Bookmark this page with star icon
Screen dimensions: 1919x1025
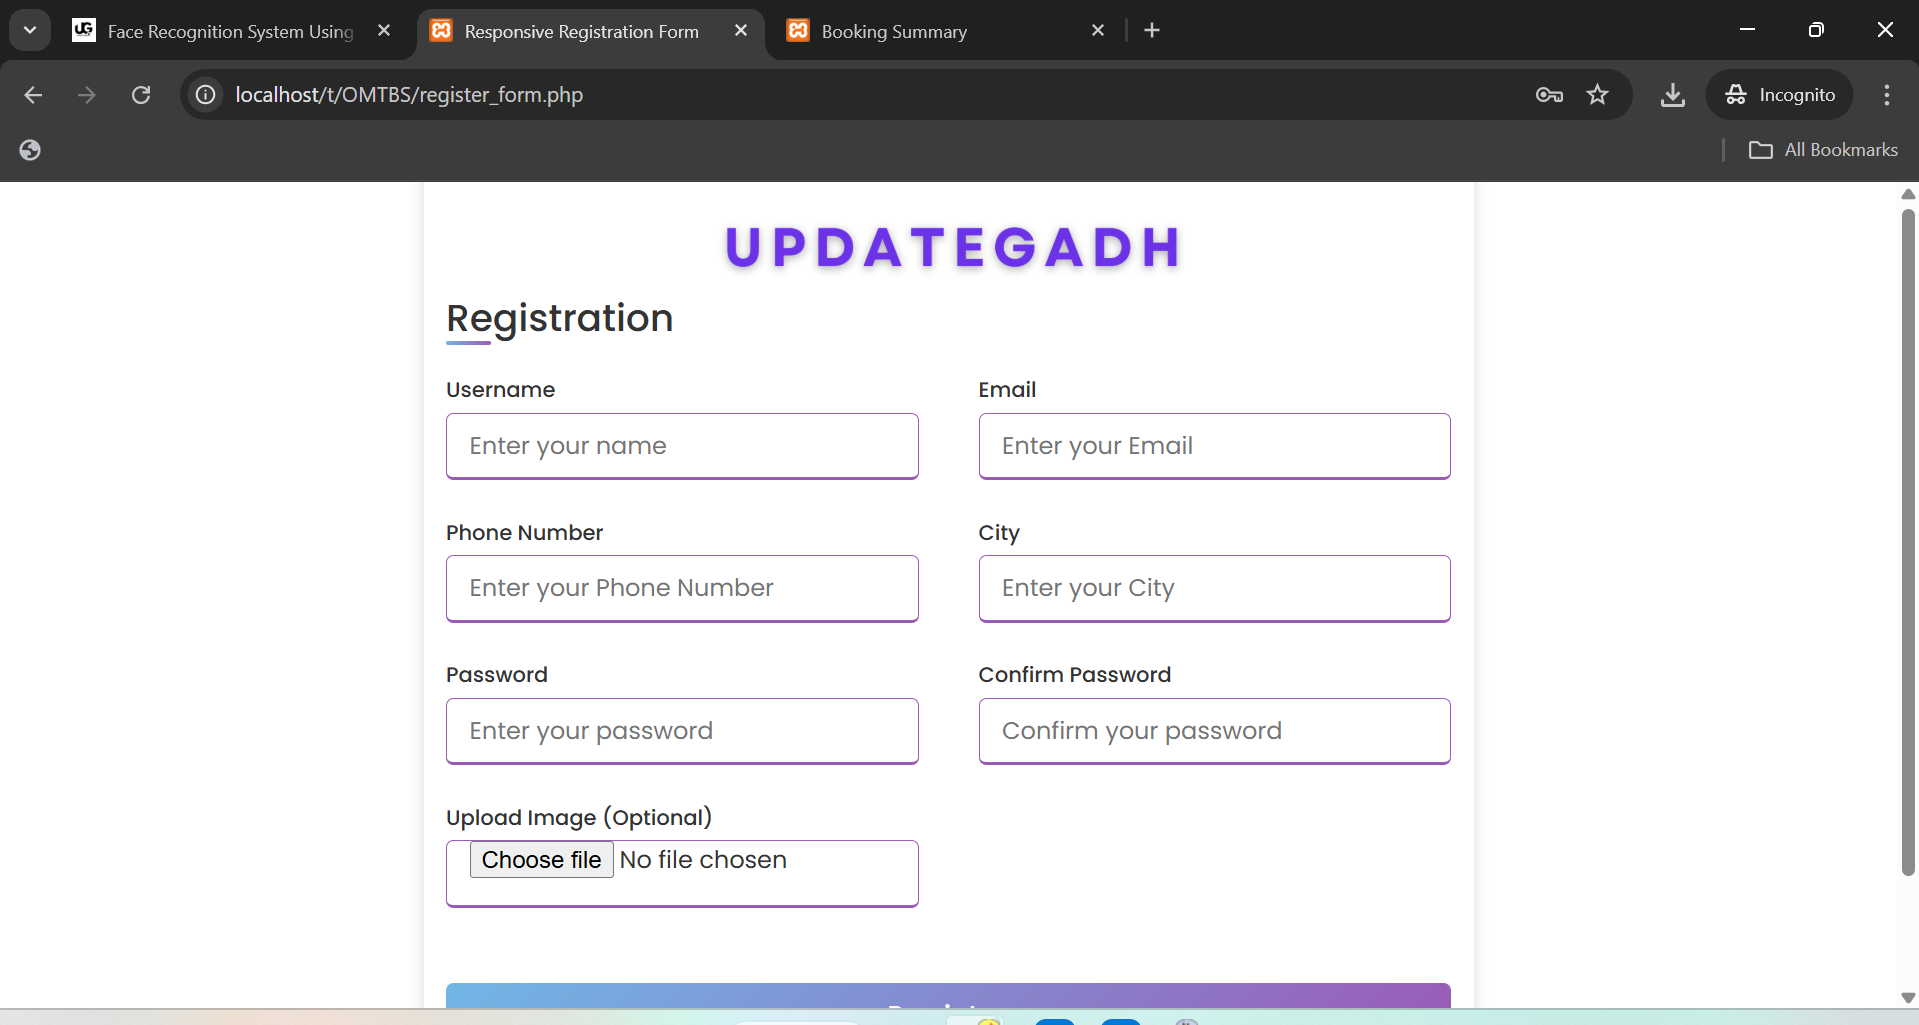tap(1598, 95)
